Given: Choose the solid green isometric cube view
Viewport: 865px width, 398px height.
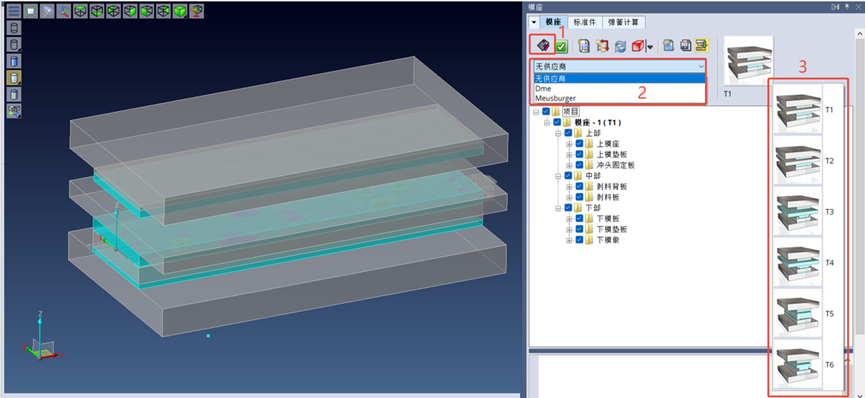Looking at the screenshot, I should coord(180,11).
